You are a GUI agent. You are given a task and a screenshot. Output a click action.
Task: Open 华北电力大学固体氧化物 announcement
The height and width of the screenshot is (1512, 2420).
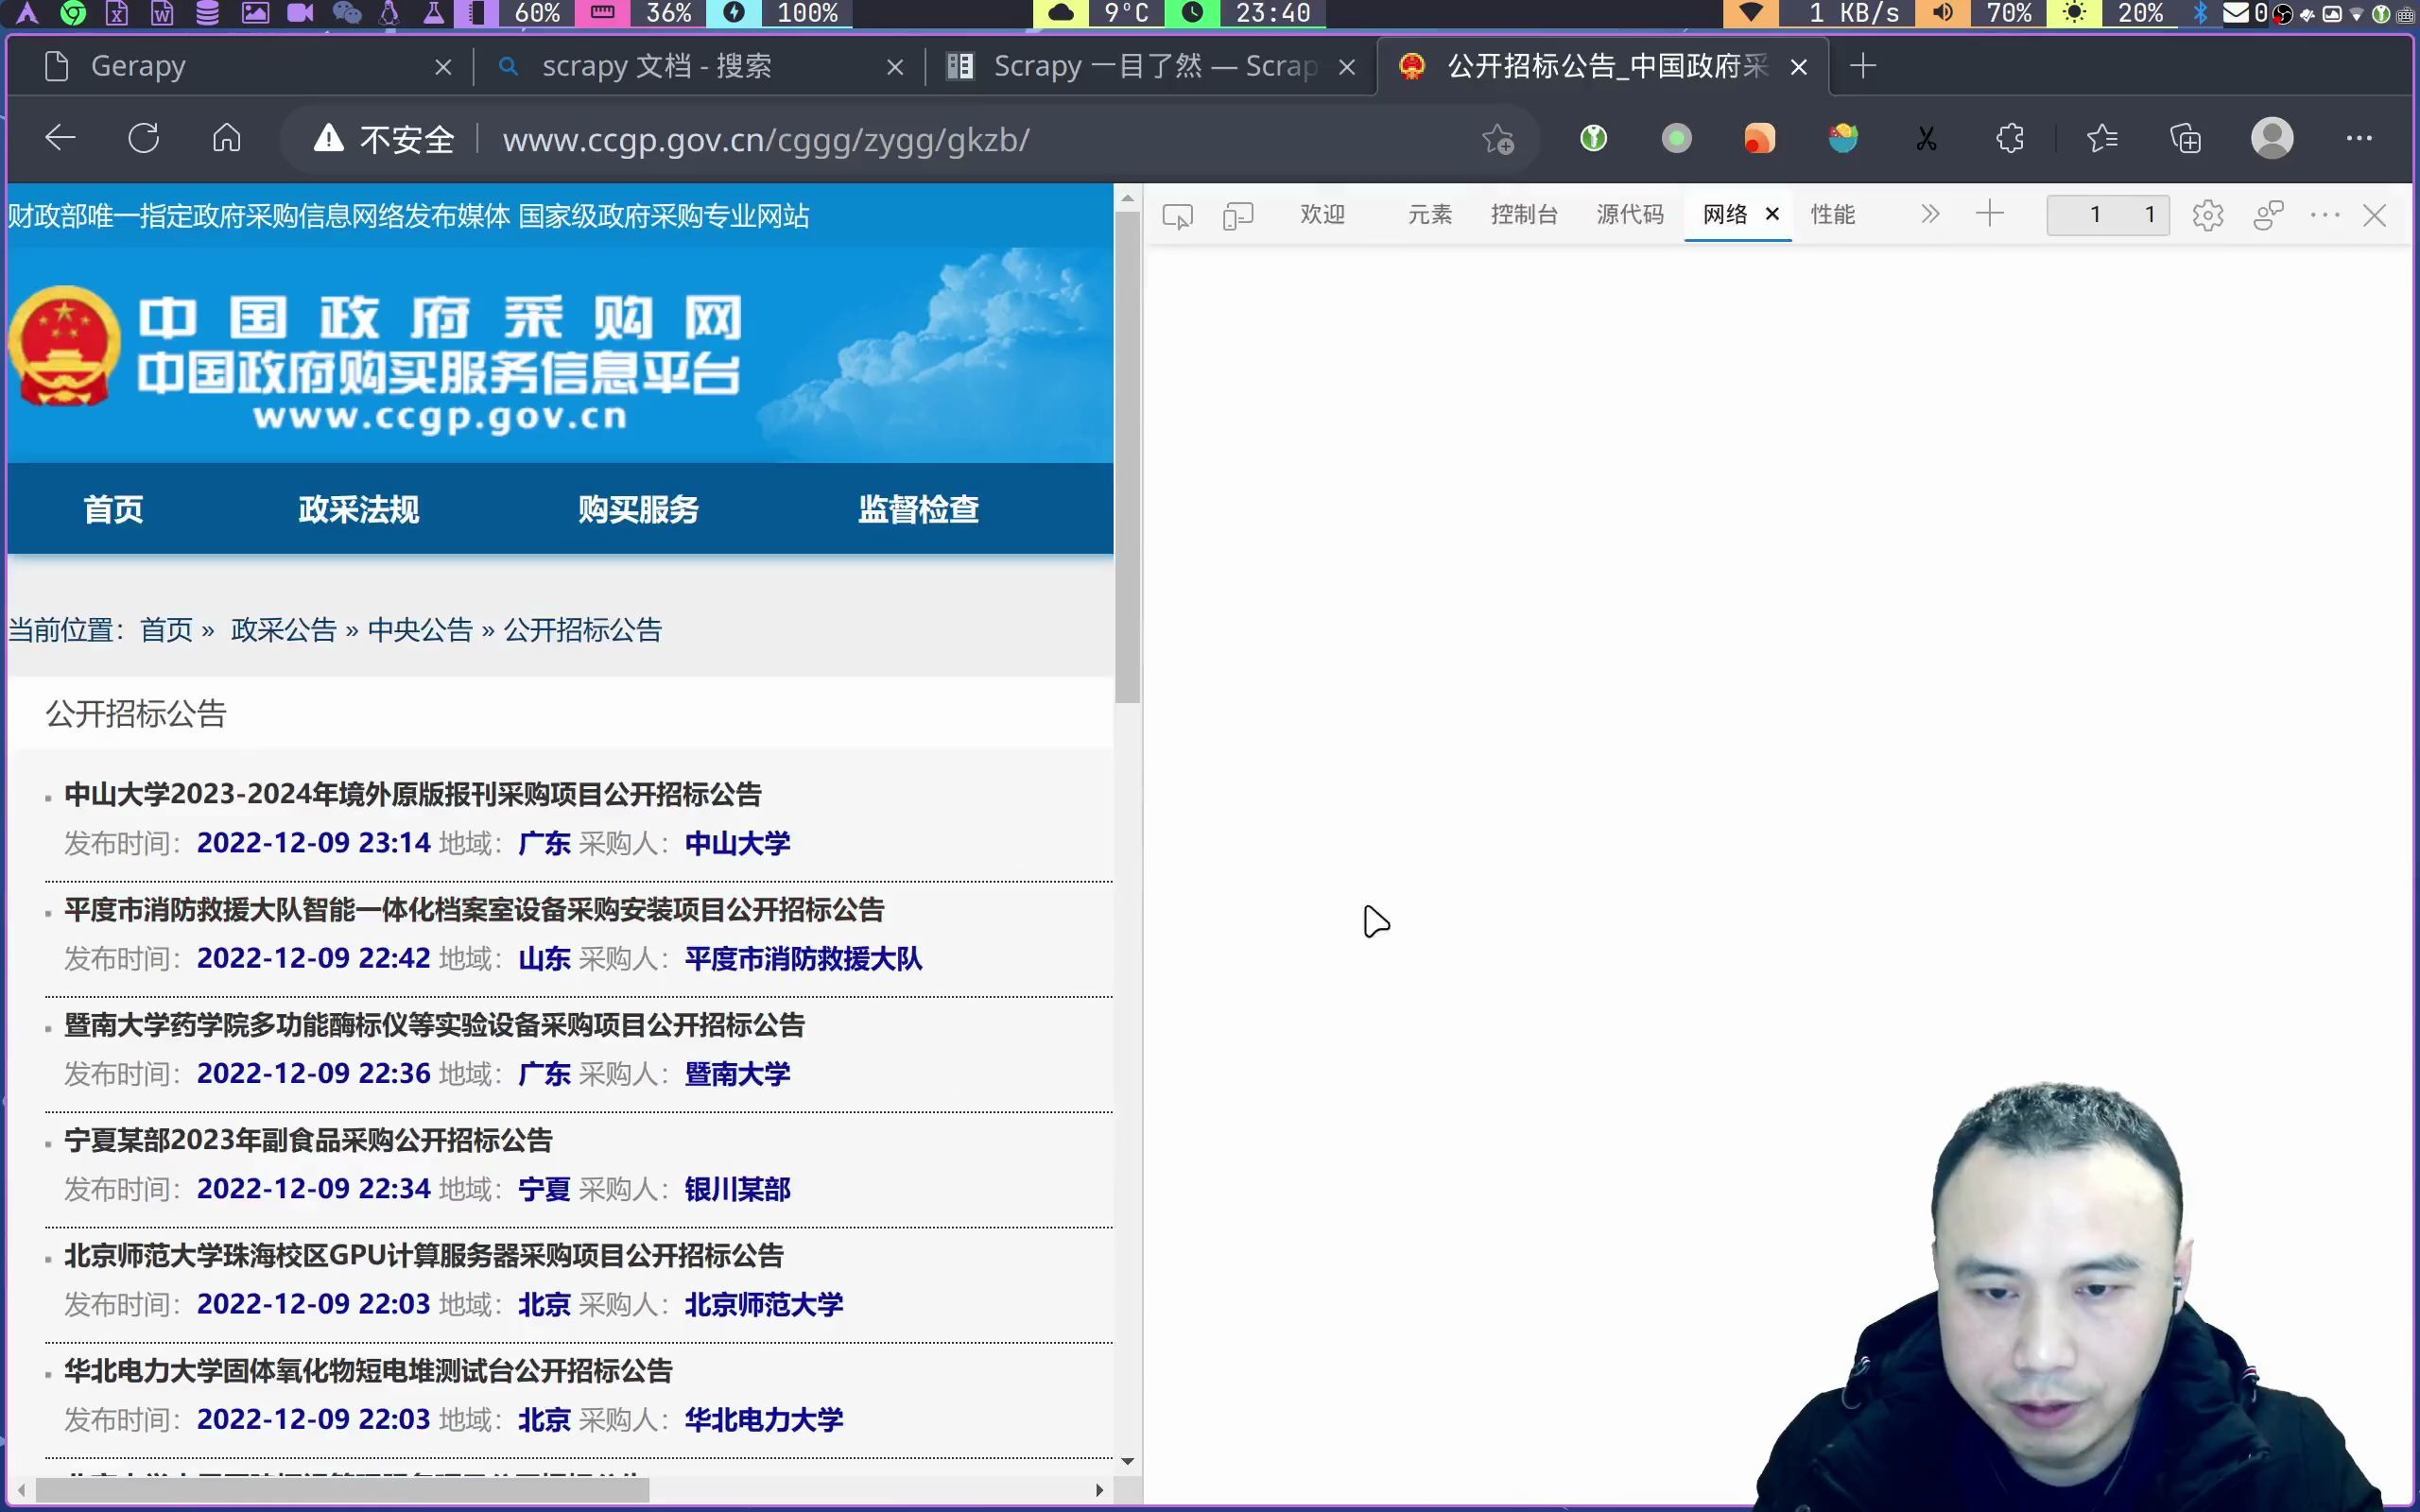point(368,1370)
